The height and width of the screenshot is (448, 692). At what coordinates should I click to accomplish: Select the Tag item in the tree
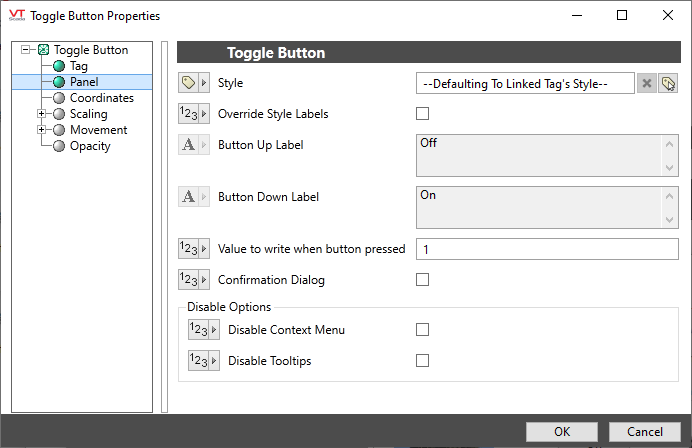click(79, 66)
